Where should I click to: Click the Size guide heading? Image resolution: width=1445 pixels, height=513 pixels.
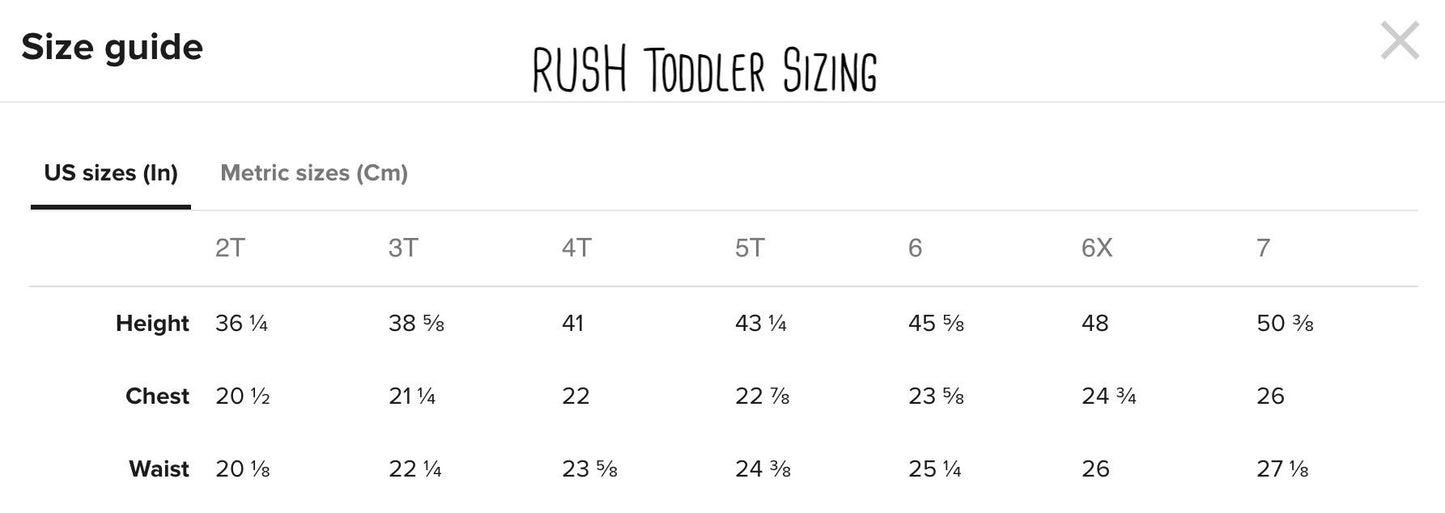coord(112,47)
